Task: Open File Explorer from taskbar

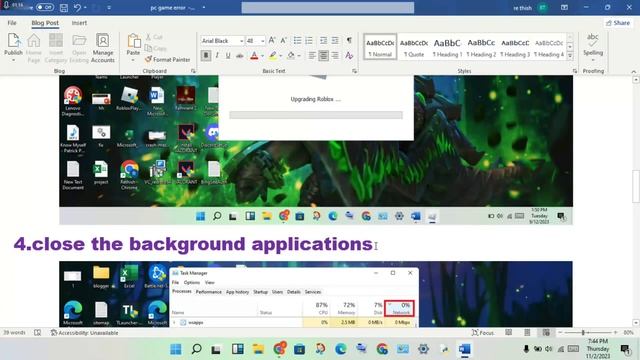Action: (x=258, y=349)
